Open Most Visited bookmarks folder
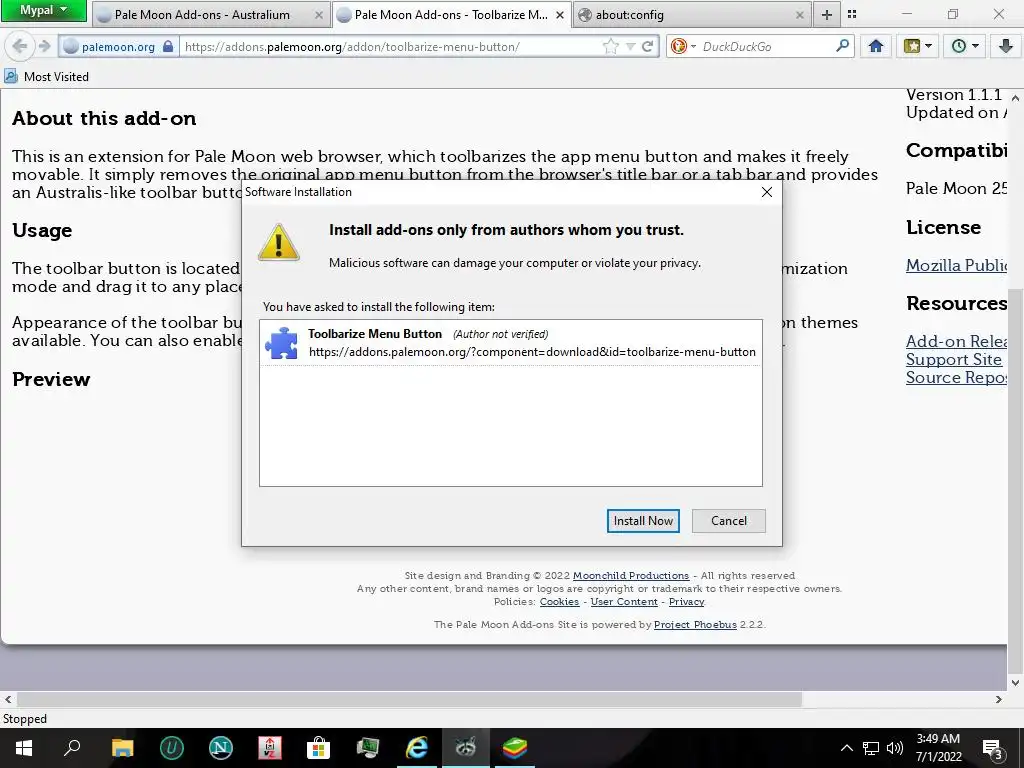The height and width of the screenshot is (768, 1024). coord(47,76)
